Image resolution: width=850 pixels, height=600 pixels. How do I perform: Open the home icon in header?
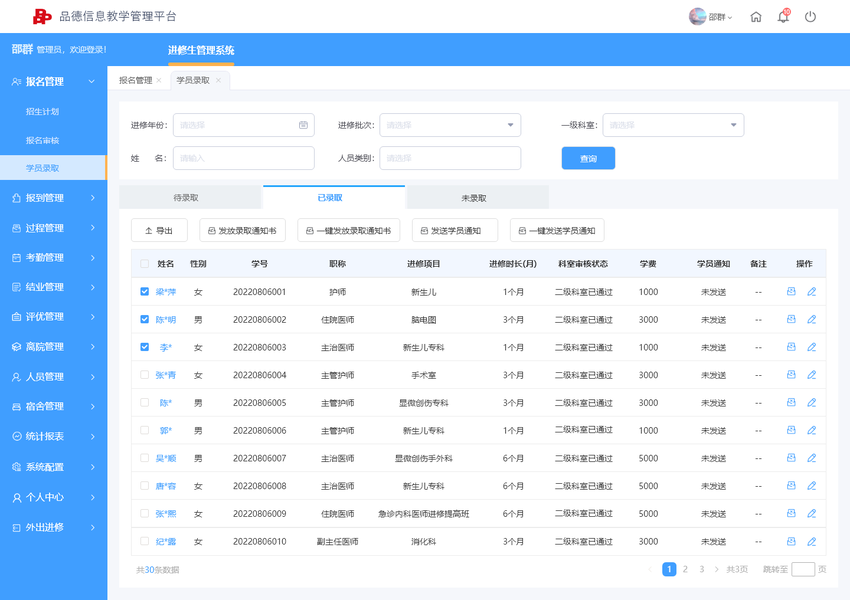pos(756,17)
